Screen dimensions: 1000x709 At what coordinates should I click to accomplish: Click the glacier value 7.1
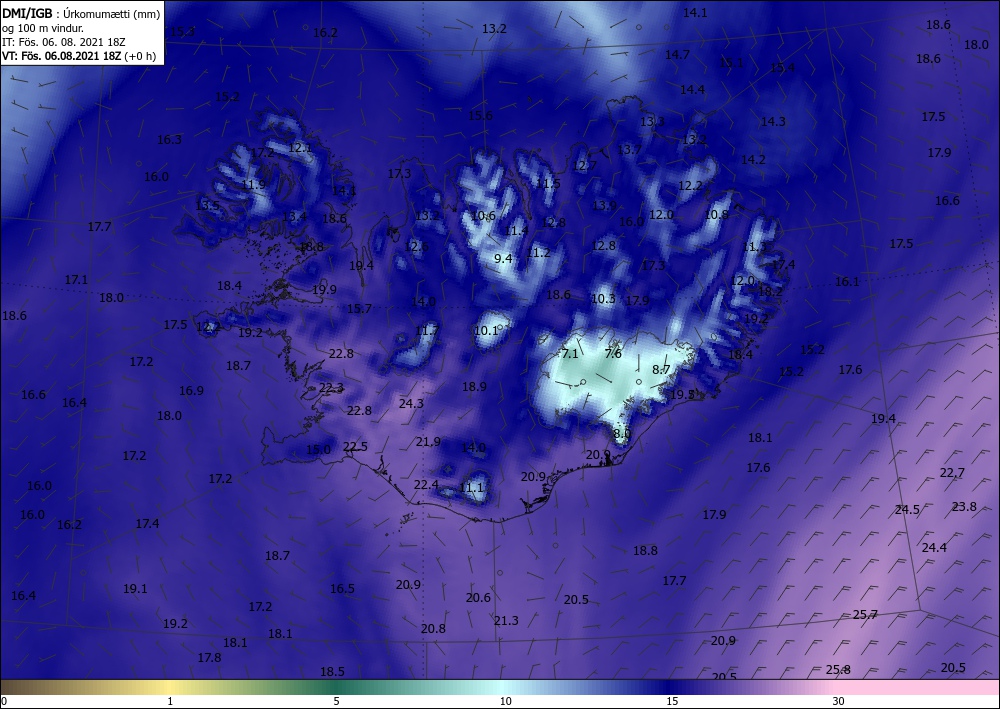click(x=569, y=353)
